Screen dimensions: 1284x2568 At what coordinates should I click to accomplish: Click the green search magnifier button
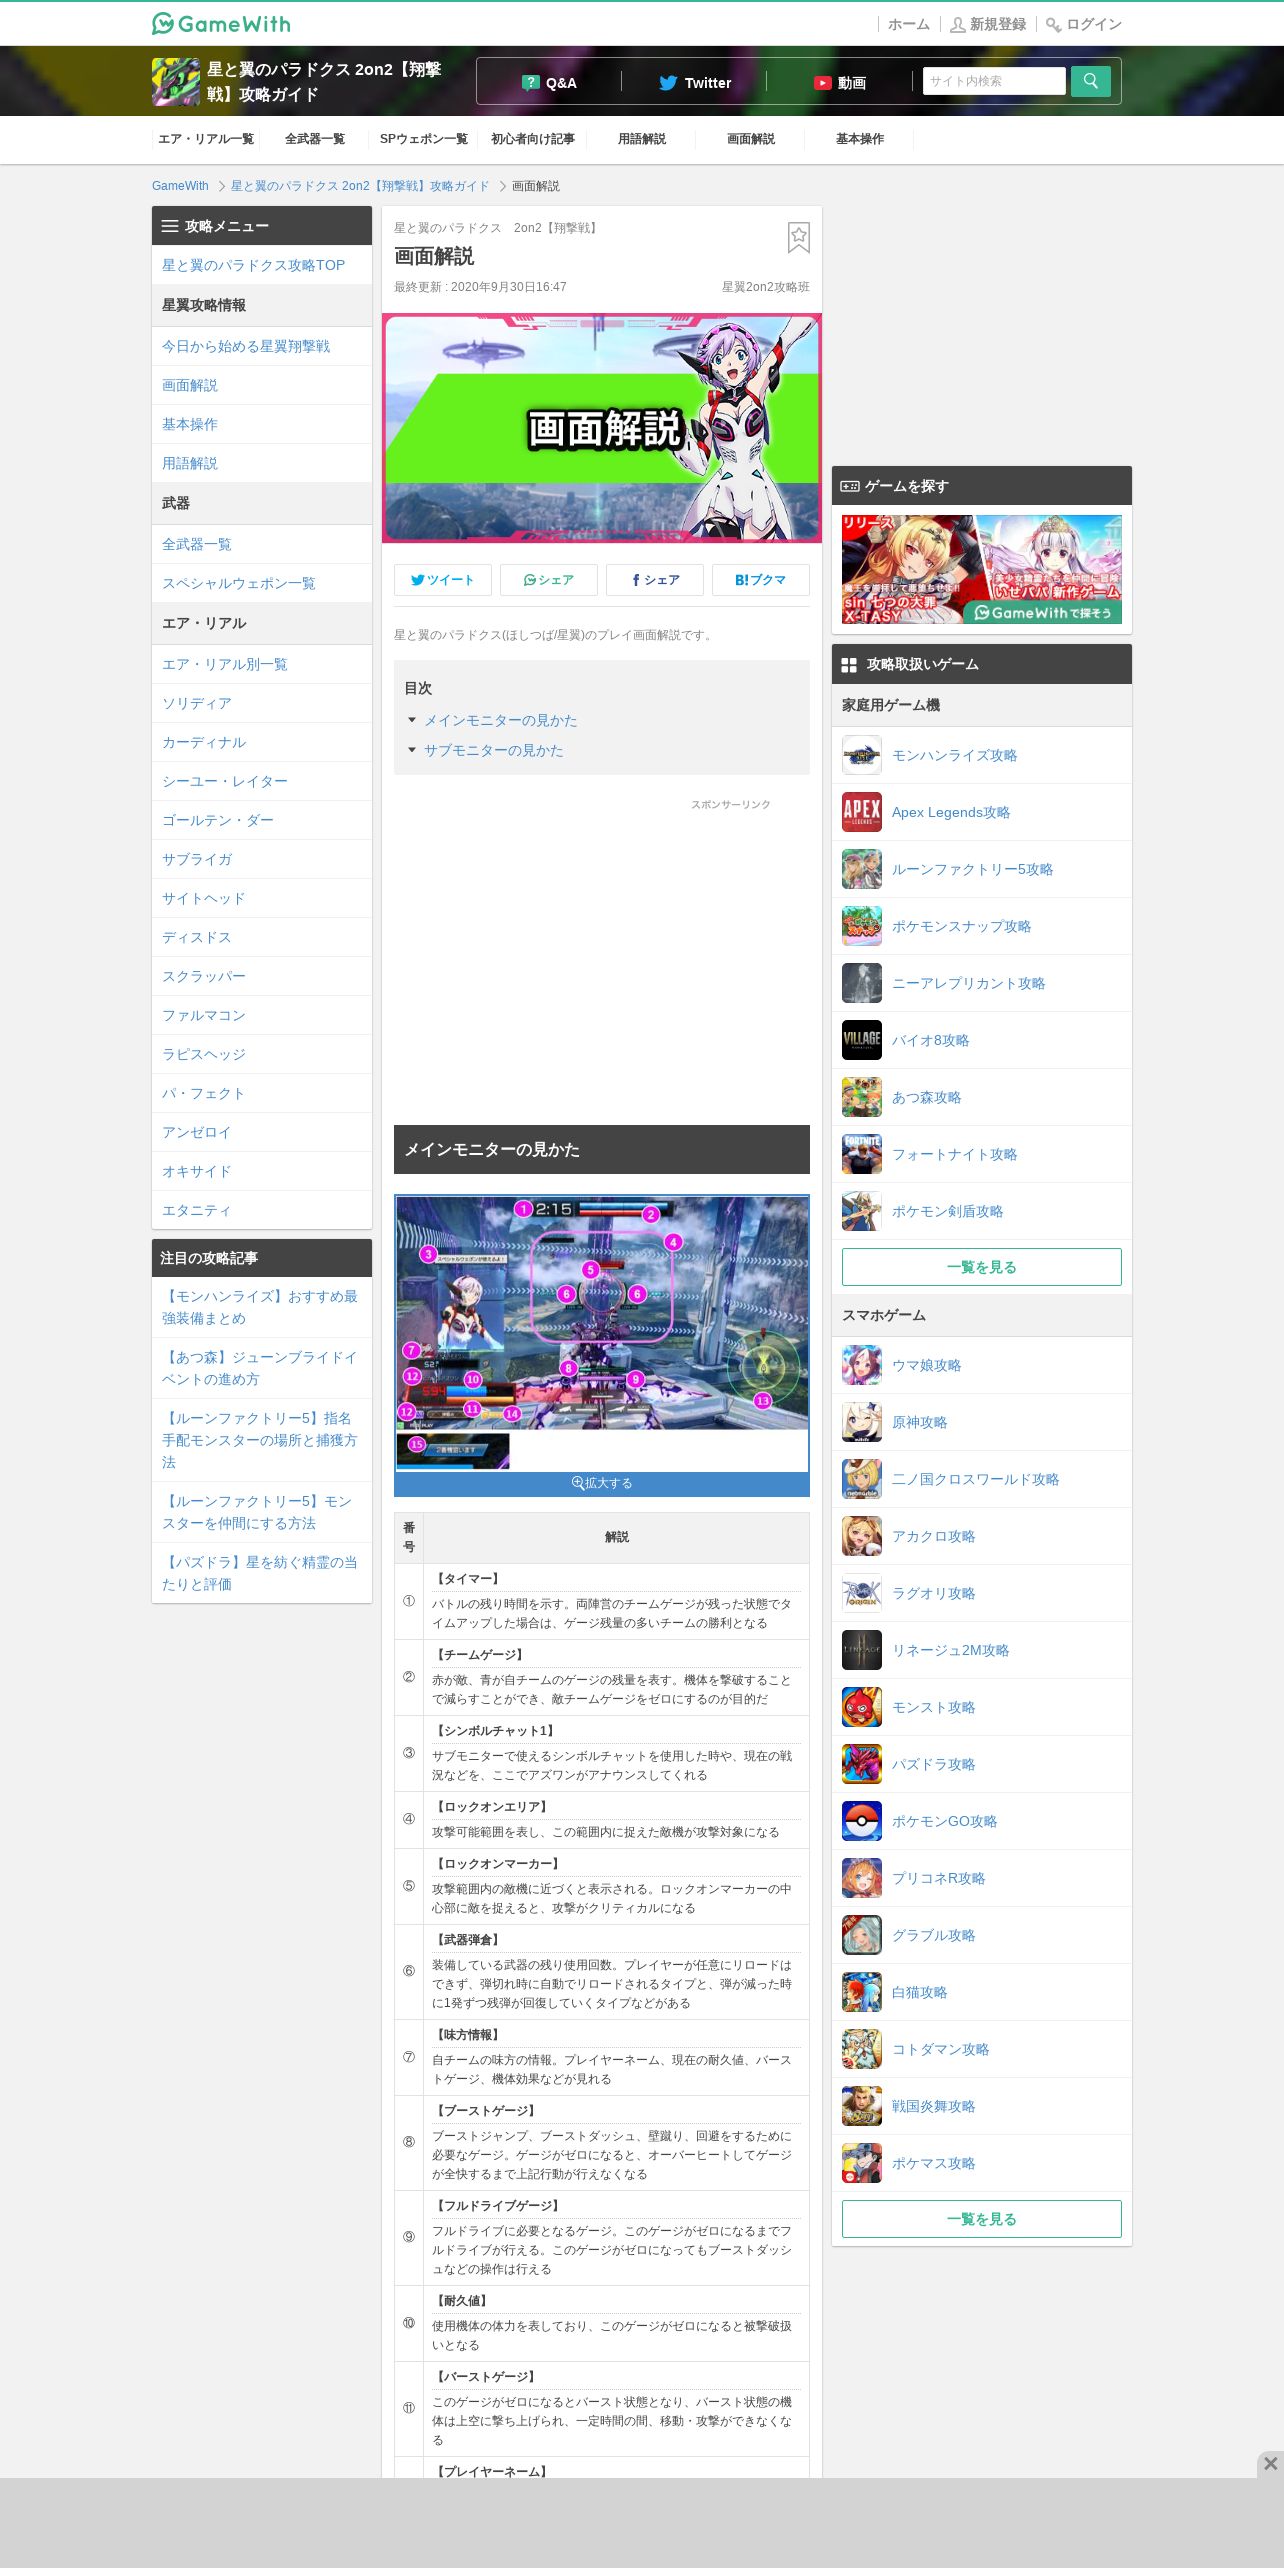[x=1090, y=81]
